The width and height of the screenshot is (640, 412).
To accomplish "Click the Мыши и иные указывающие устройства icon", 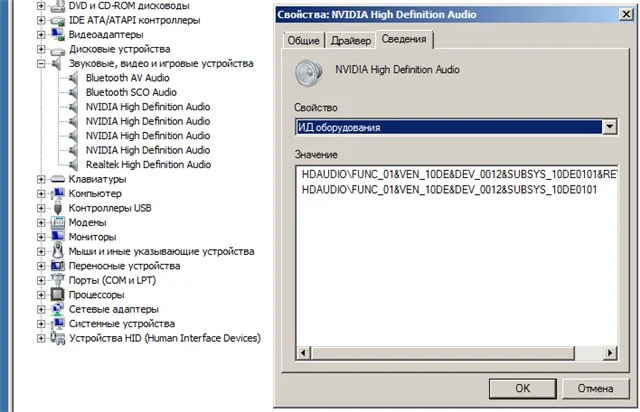I will (58, 251).
